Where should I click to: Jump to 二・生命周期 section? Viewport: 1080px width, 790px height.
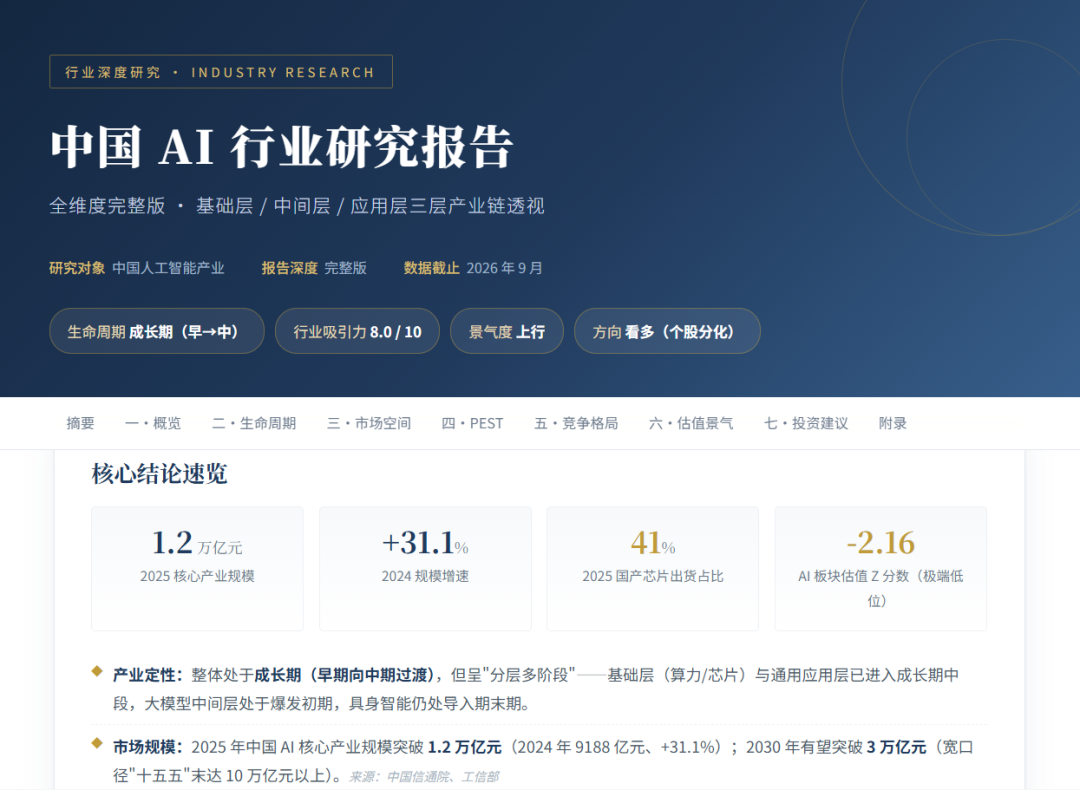254,423
